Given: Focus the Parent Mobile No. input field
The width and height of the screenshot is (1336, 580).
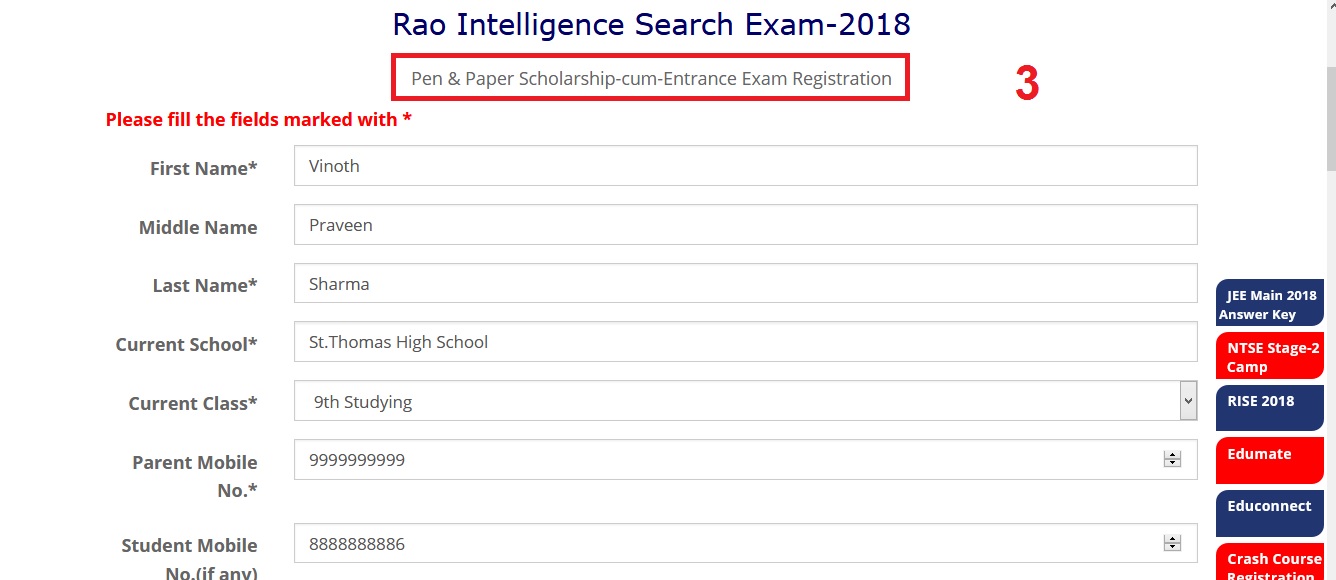Looking at the screenshot, I should [x=730, y=460].
